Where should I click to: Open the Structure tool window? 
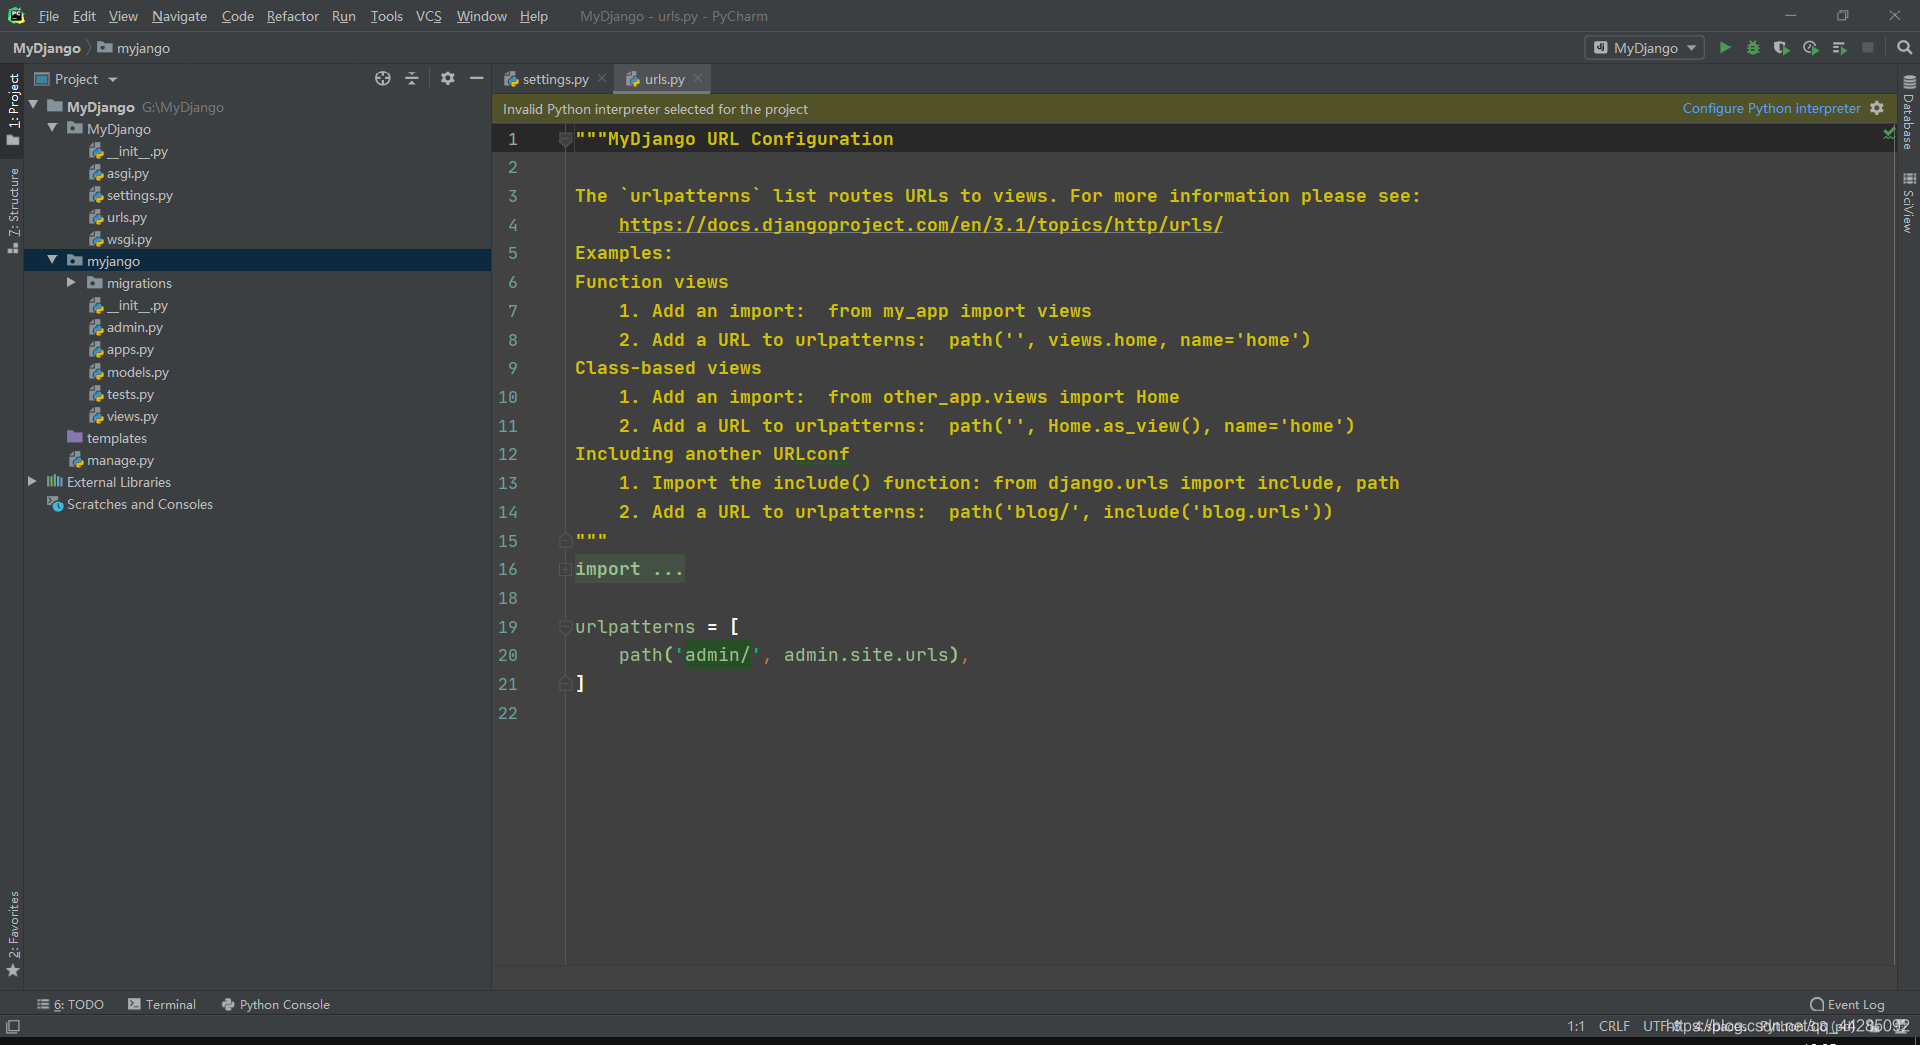[x=13, y=210]
